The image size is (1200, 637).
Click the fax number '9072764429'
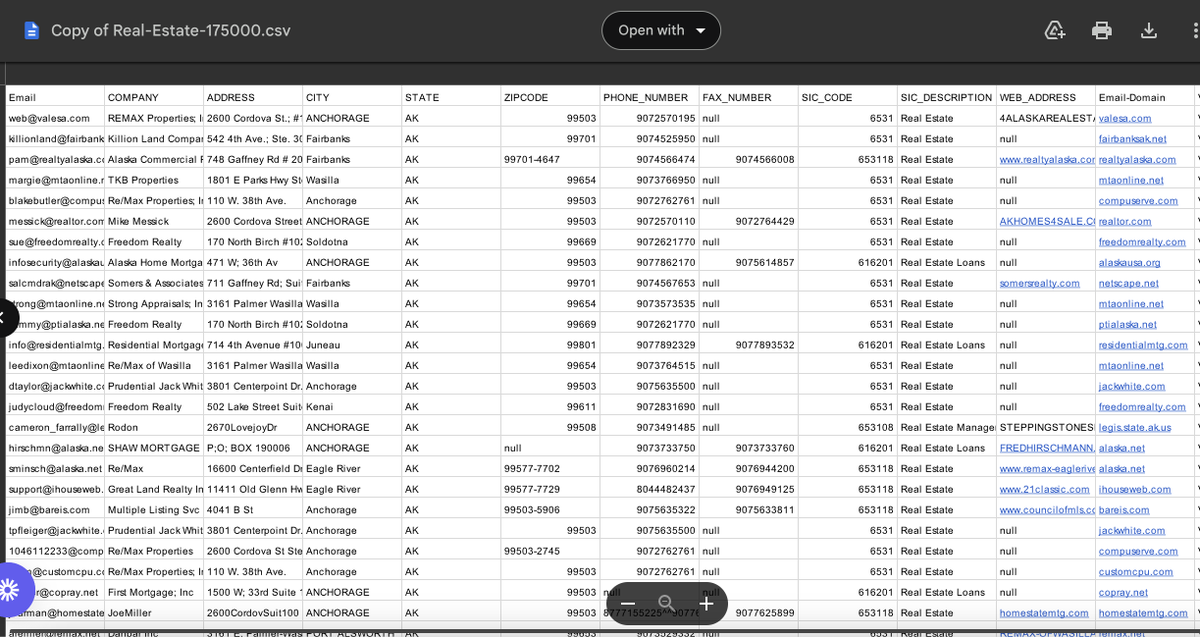pos(748,221)
